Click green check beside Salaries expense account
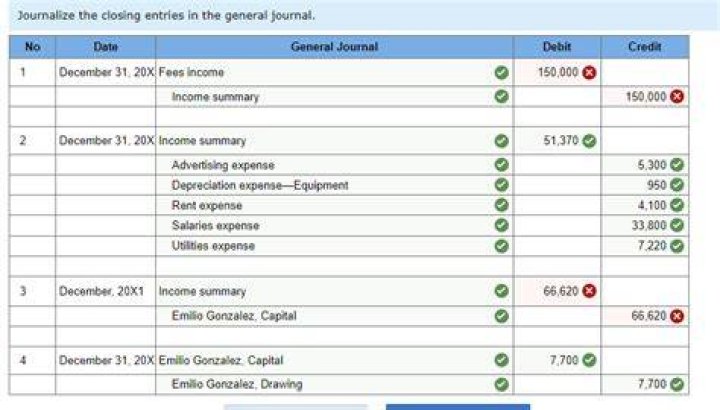The width and height of the screenshot is (720, 410). coord(501,225)
